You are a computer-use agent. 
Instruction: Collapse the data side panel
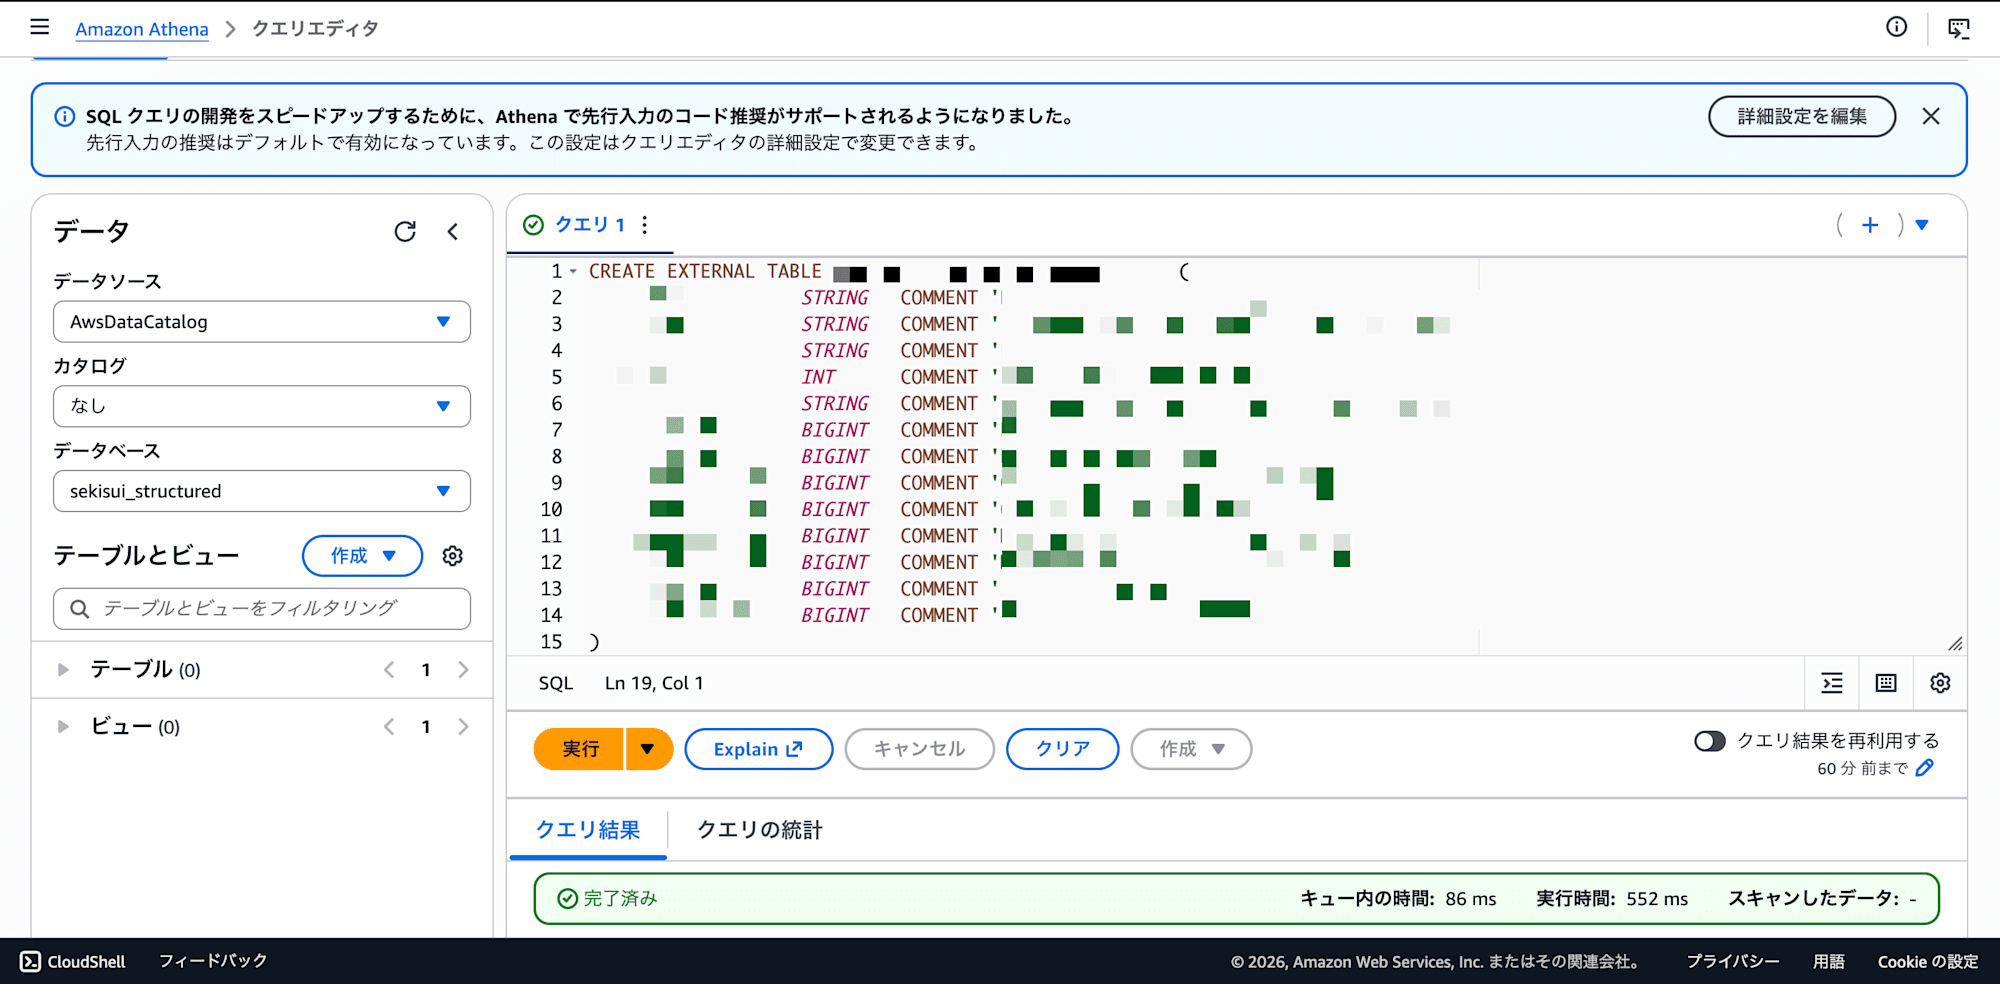(x=453, y=232)
